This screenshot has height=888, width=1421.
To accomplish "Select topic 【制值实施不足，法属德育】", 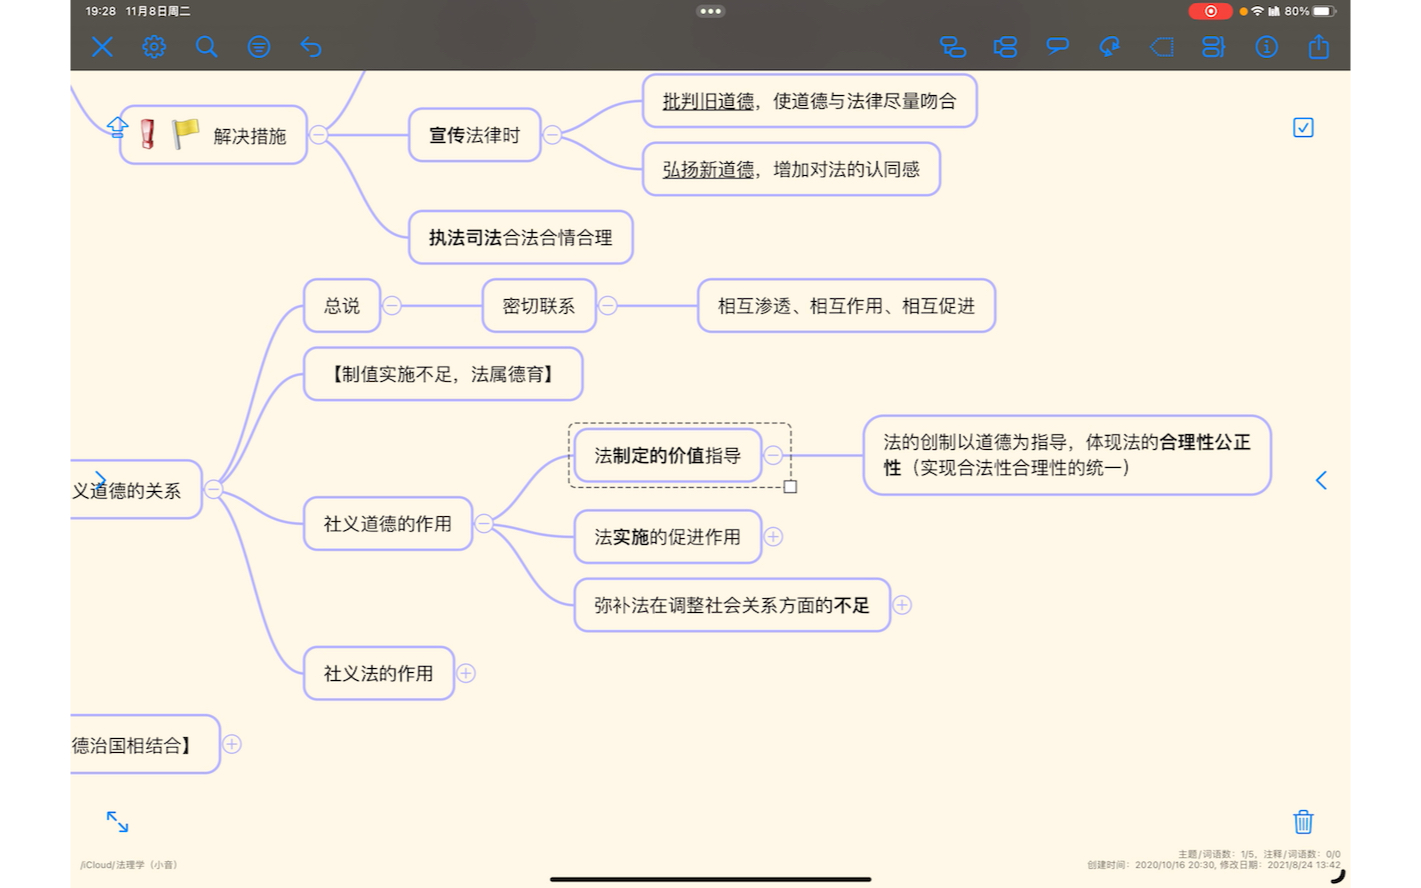I will [x=443, y=374].
